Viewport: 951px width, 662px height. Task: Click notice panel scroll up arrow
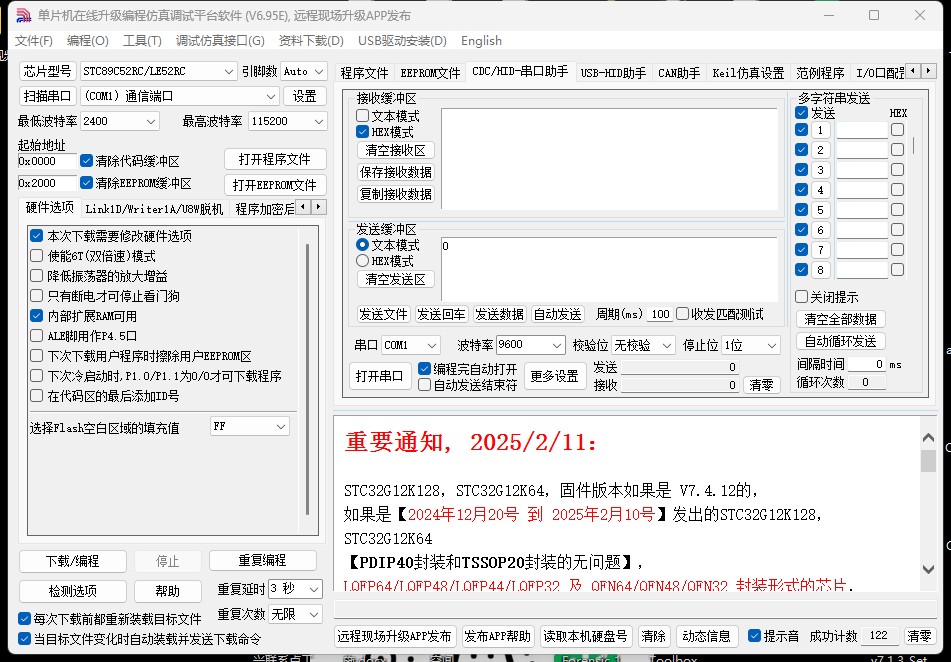click(928, 437)
